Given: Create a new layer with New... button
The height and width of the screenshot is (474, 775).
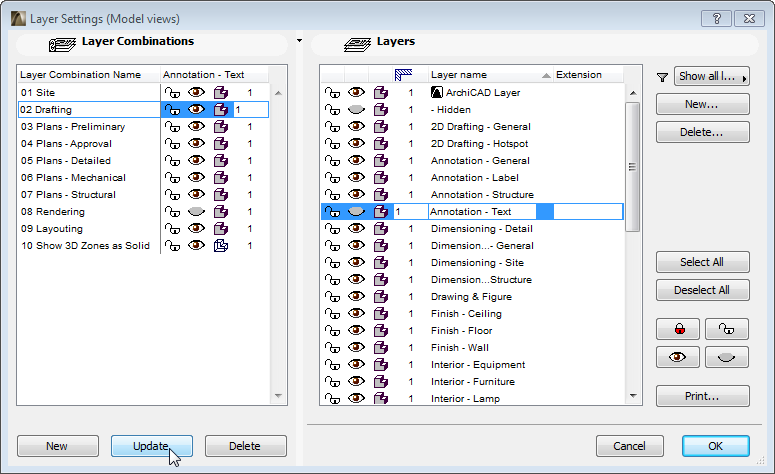Looking at the screenshot, I should 702,104.
